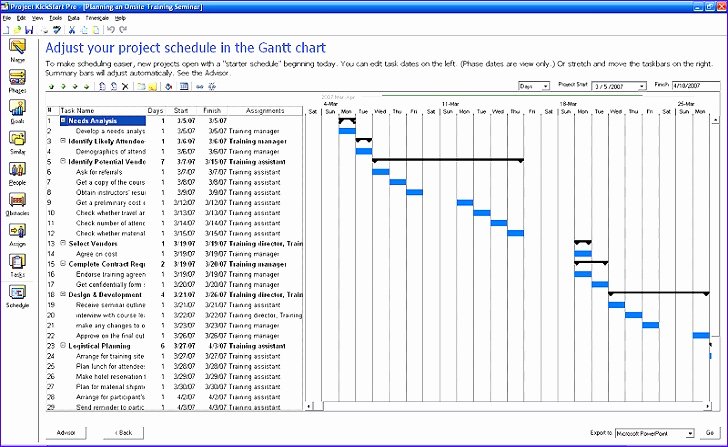Viewport: 728px width, 447px height.
Task: Undo the last action
Action: click(110, 30)
